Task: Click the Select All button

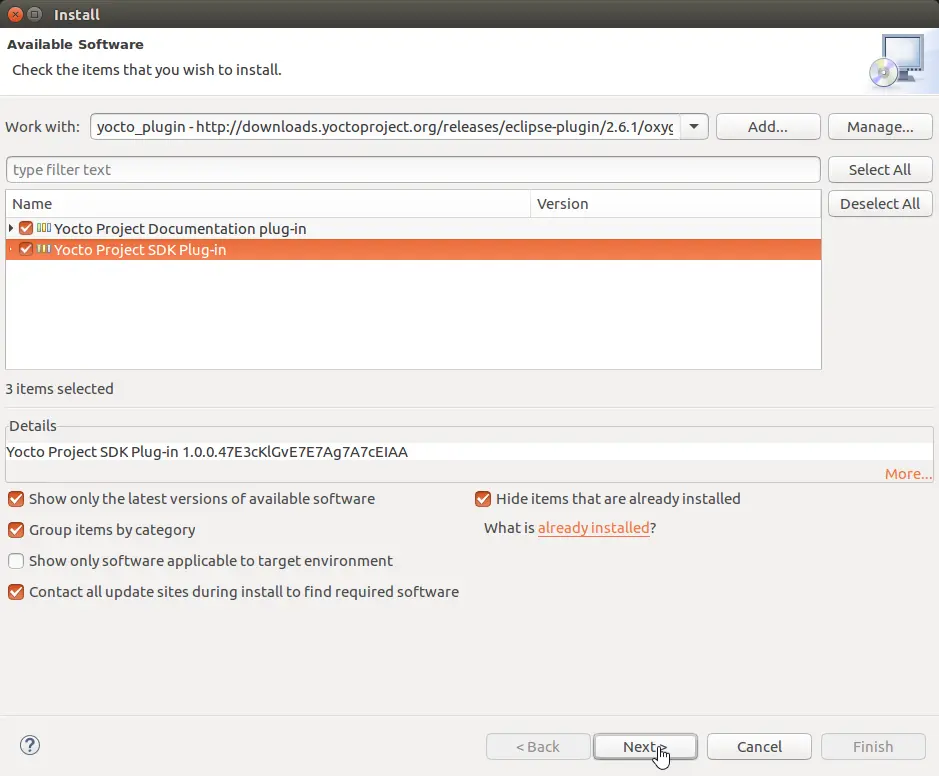Action: pyautogui.click(x=880, y=170)
